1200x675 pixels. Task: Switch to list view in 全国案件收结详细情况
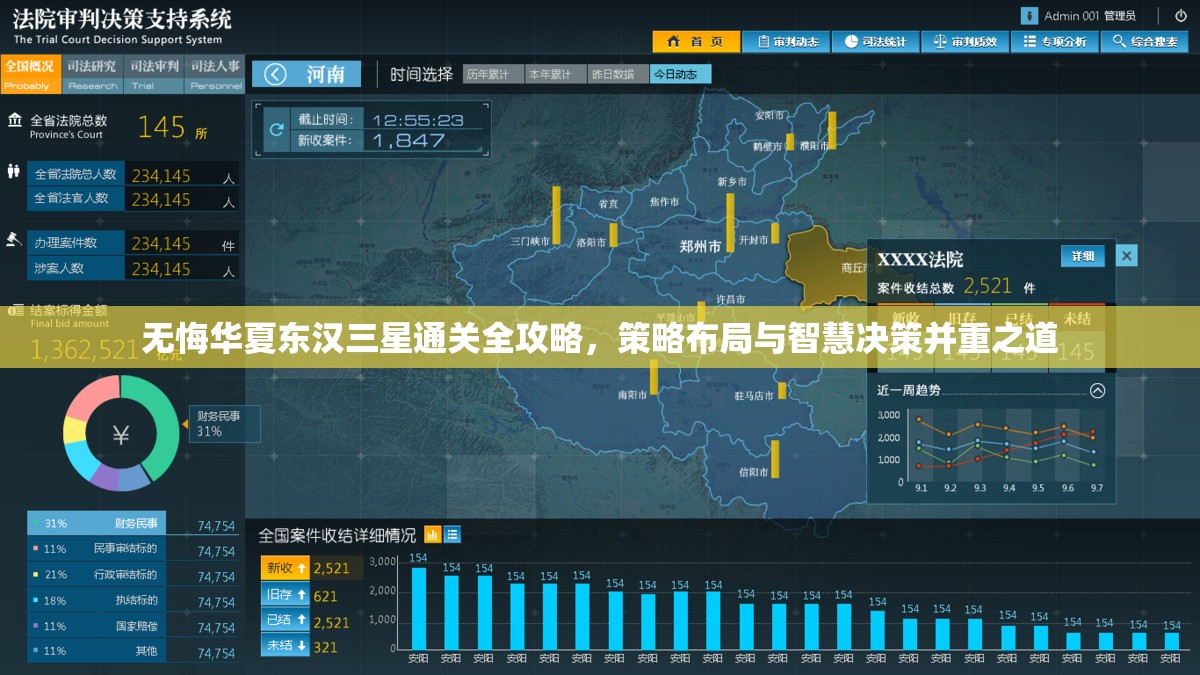click(x=452, y=534)
